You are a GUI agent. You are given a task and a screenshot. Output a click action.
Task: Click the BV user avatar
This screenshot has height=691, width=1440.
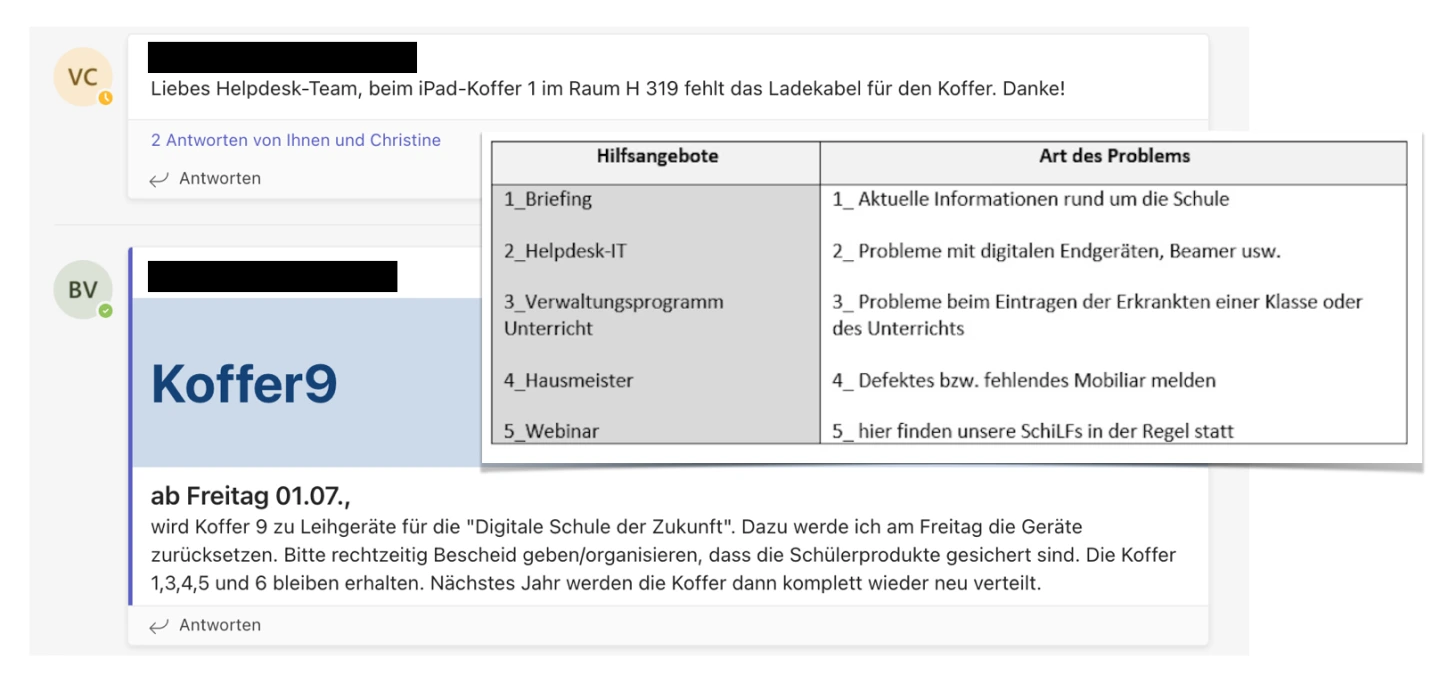pos(82,290)
